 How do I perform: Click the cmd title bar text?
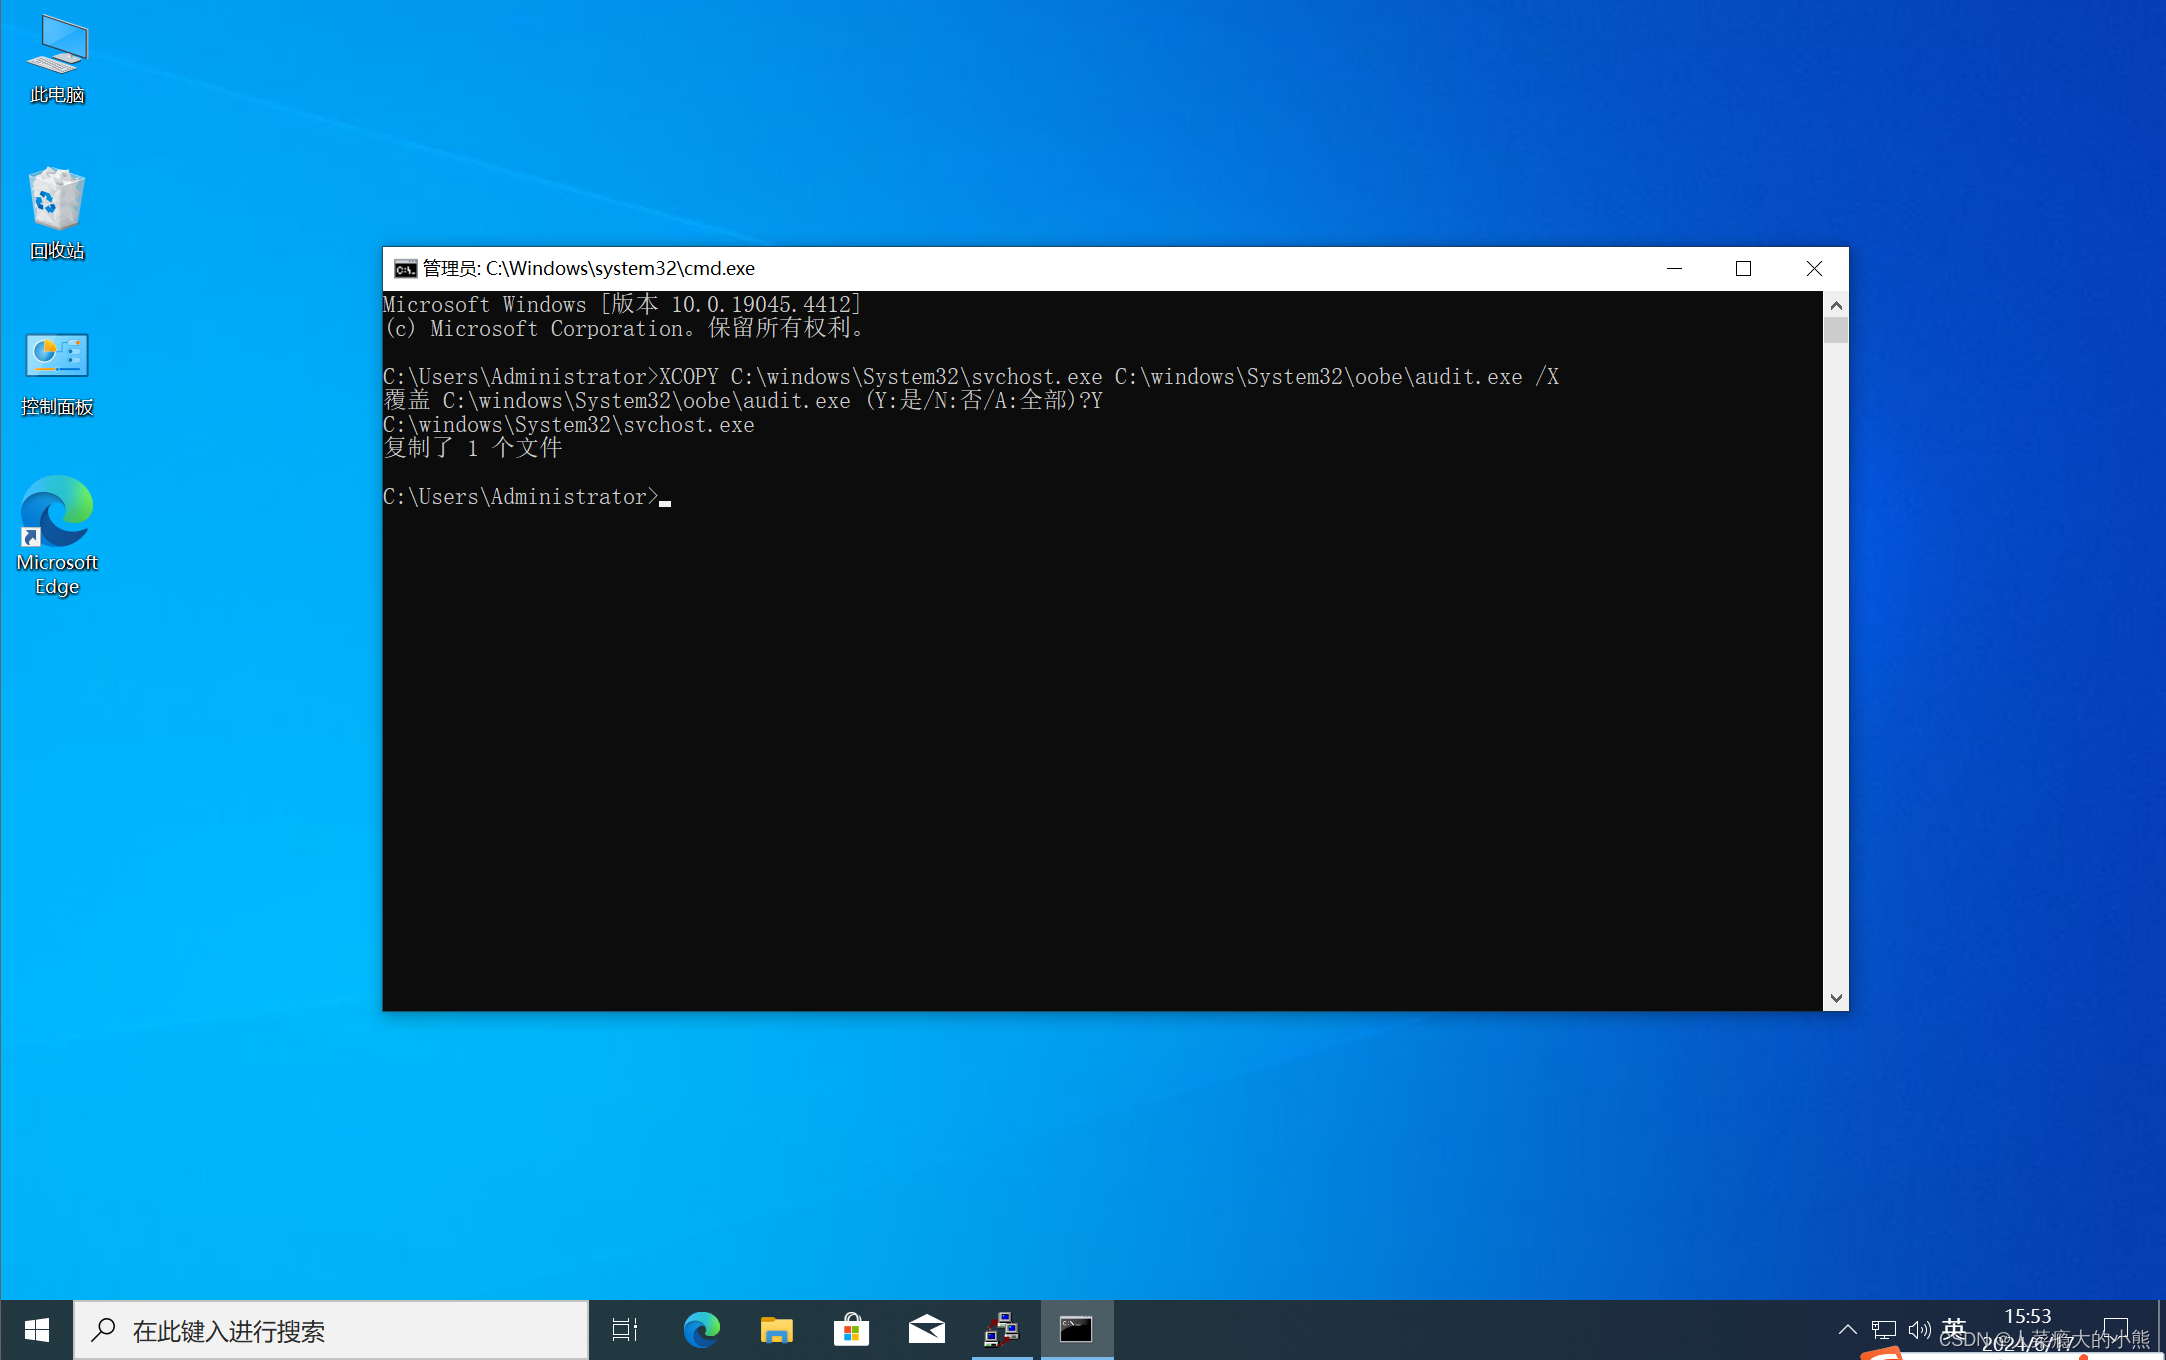pos(589,269)
